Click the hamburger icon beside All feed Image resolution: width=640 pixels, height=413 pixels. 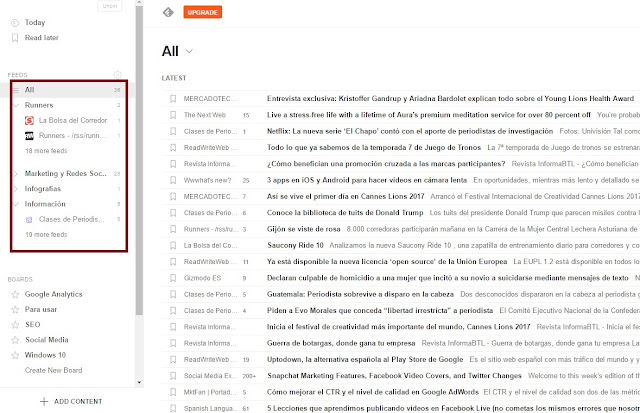16,90
